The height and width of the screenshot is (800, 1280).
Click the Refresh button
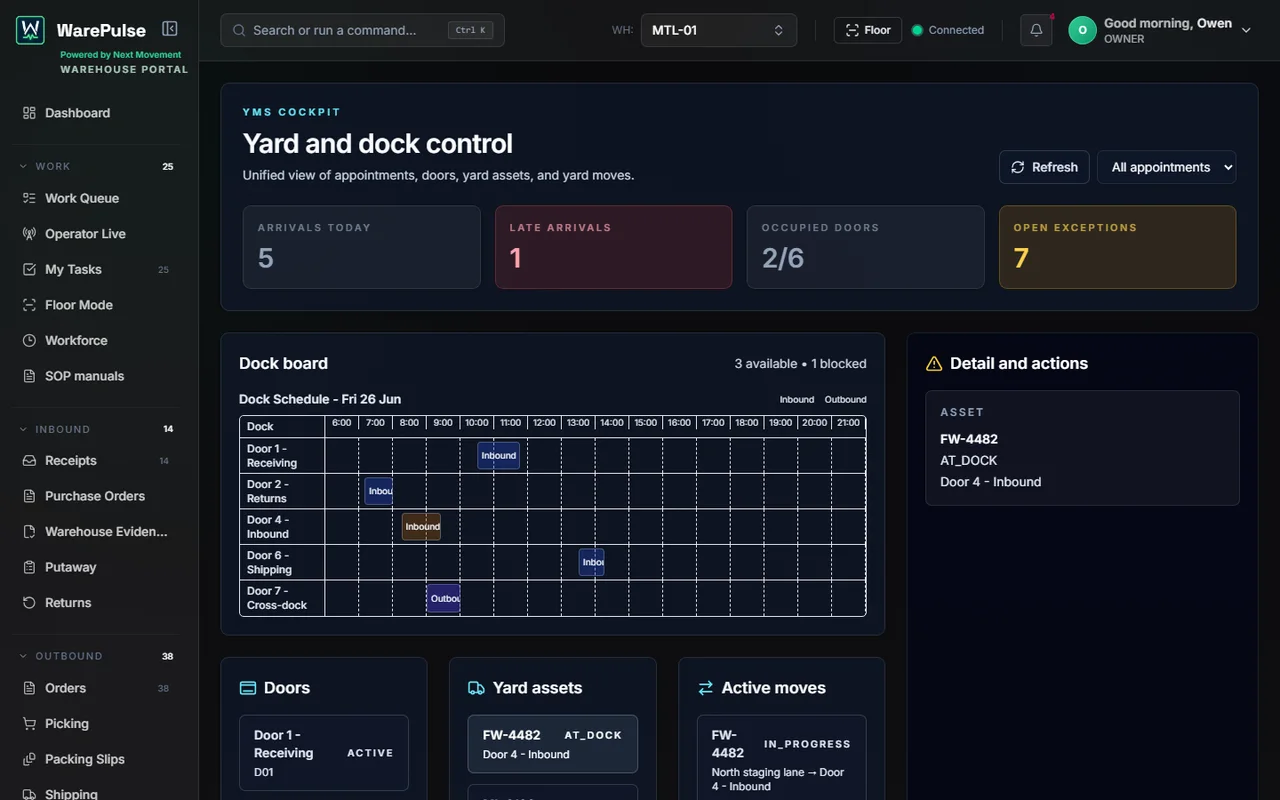1044,167
